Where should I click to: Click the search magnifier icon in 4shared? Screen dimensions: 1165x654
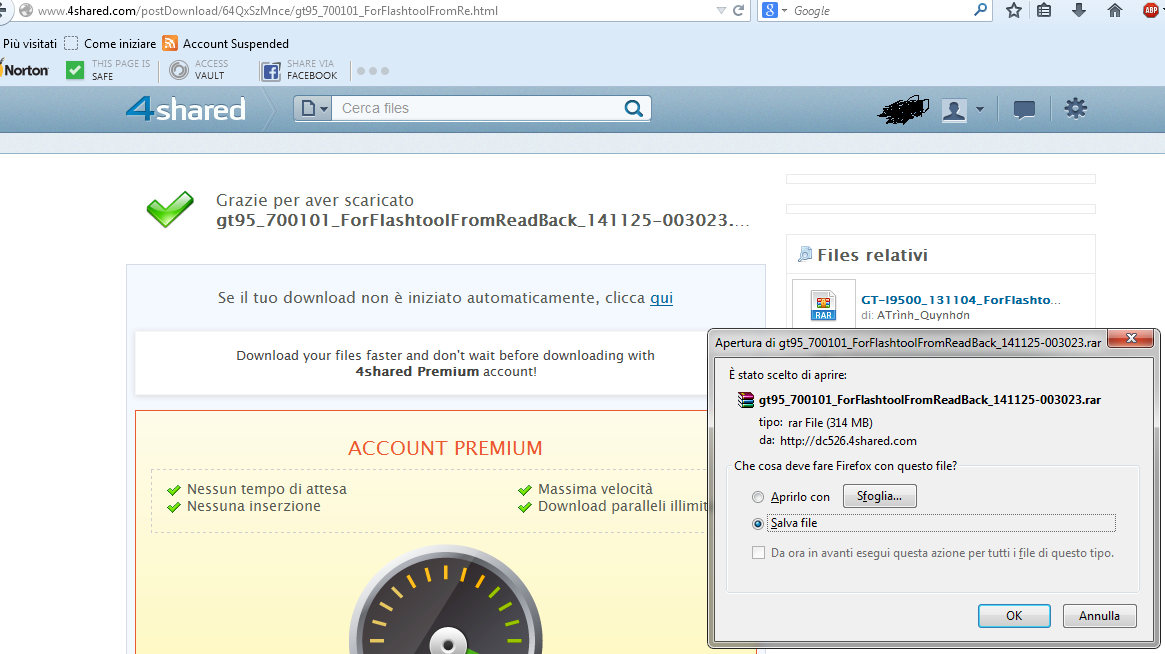pyautogui.click(x=633, y=109)
